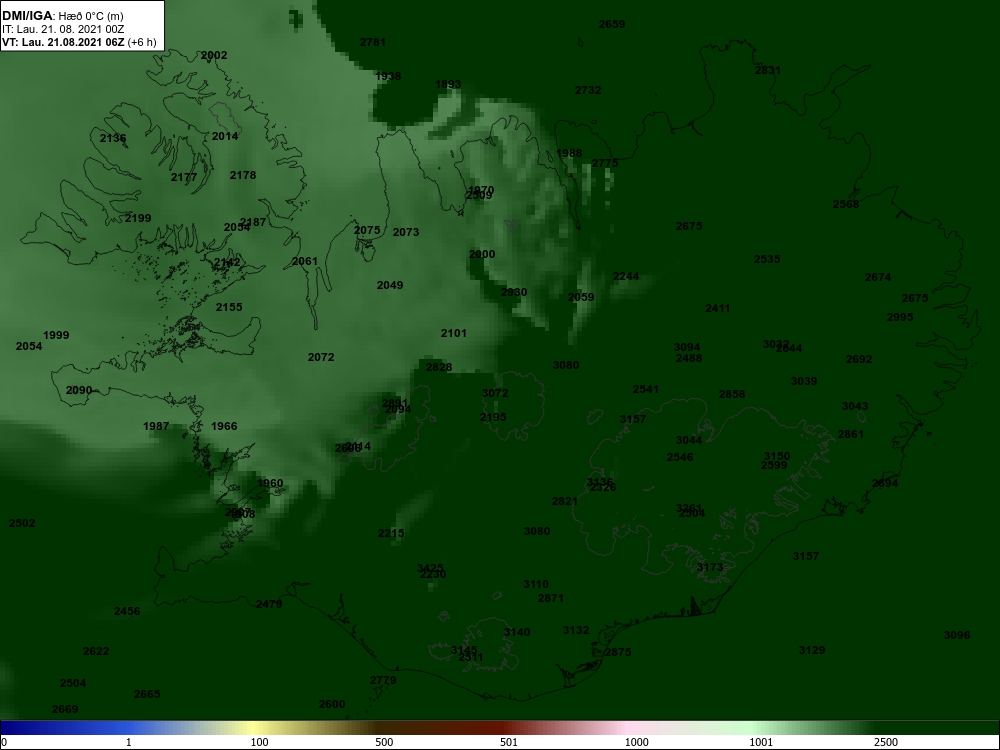1000x750 pixels.
Task: Click the map value "2072"
Action: 320,357
